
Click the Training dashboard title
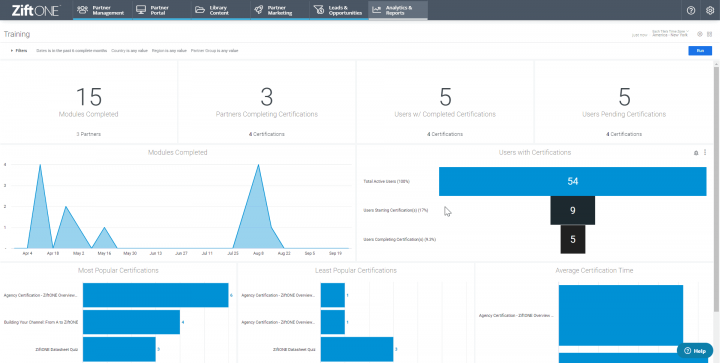pyautogui.click(x=17, y=34)
